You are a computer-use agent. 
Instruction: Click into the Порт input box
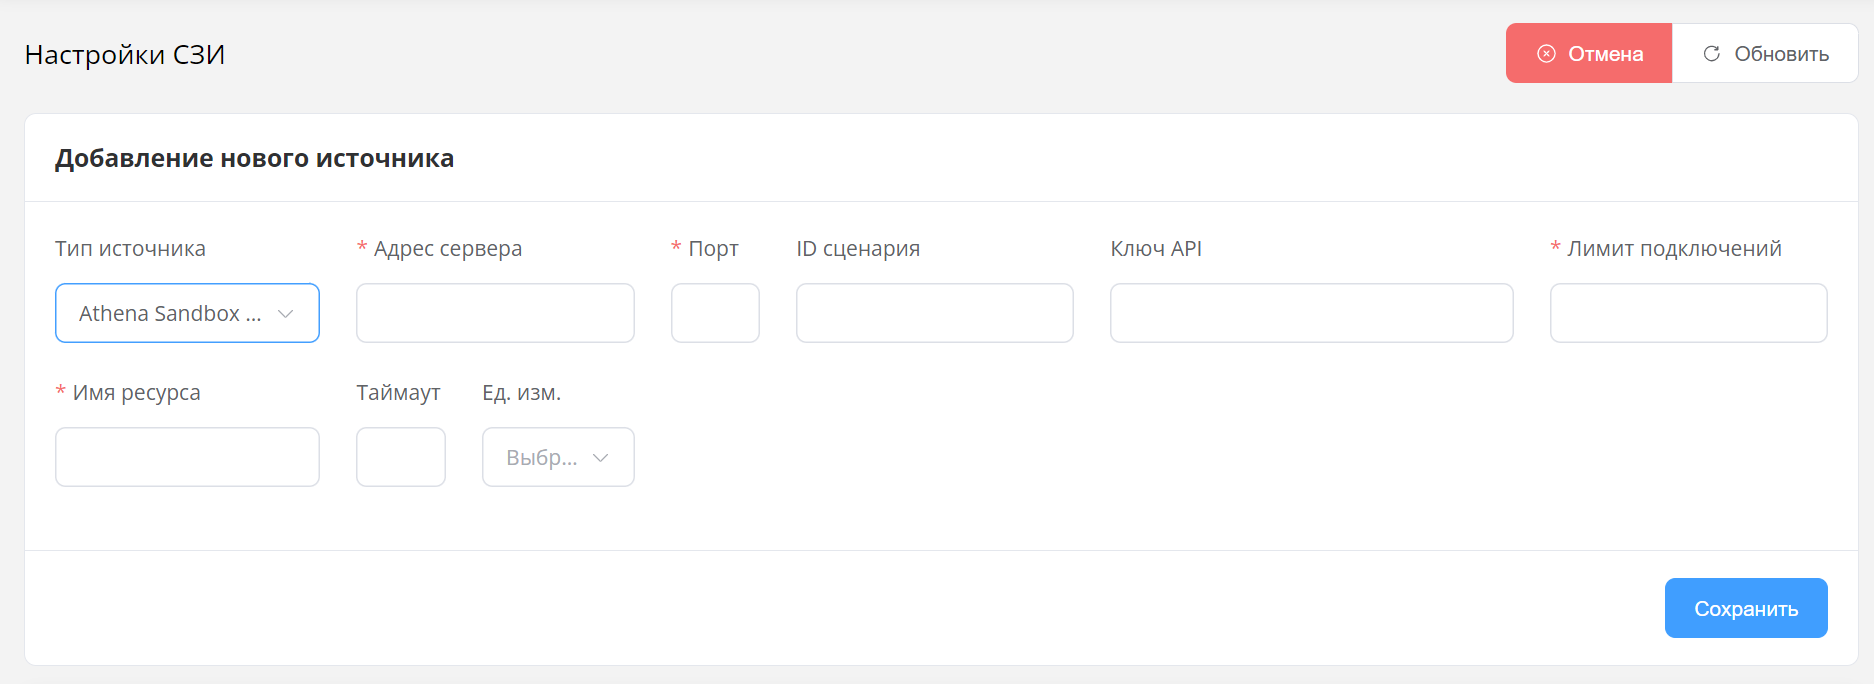click(715, 314)
